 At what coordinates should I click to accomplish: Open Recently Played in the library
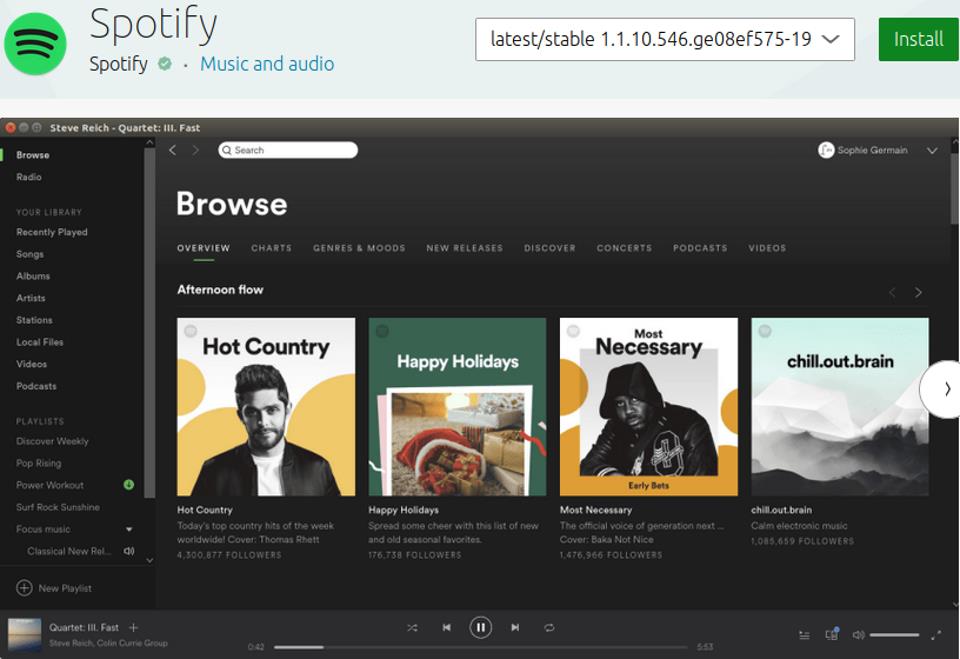(52, 232)
